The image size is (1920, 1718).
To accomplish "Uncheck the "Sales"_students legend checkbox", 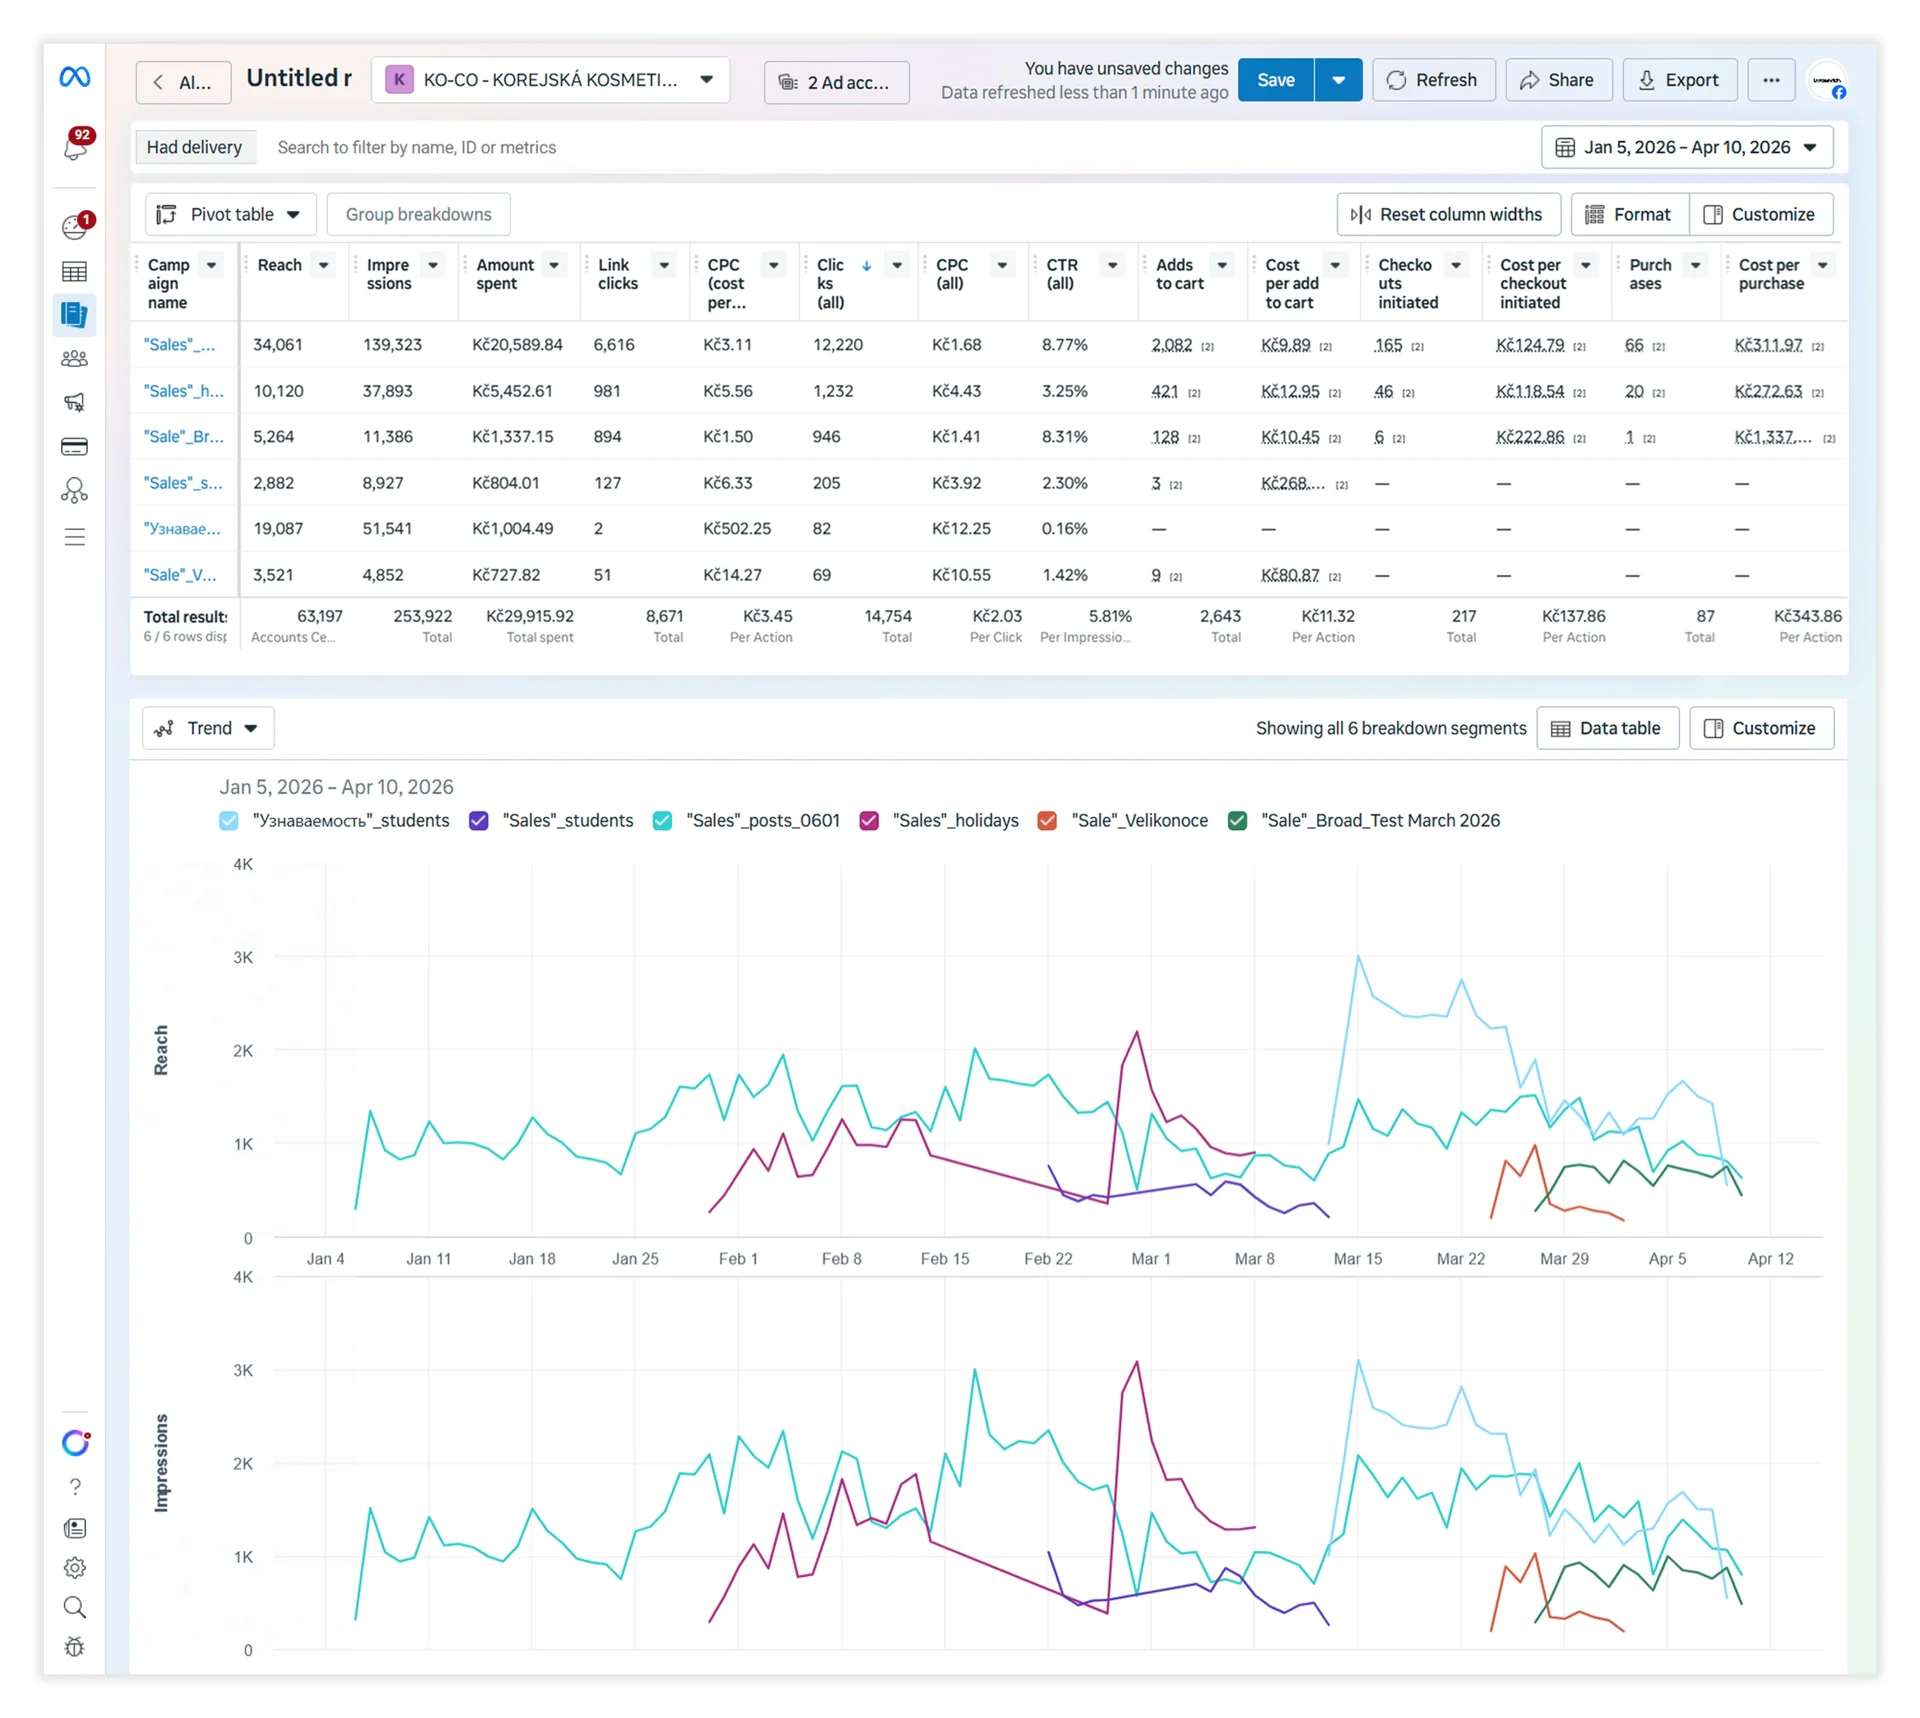I will point(479,821).
